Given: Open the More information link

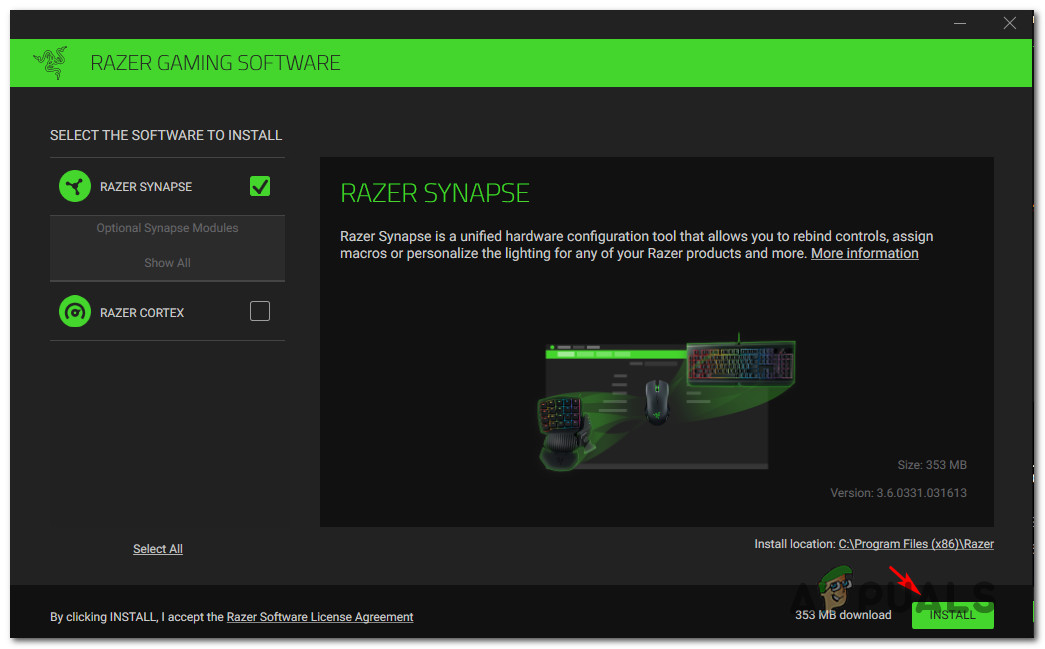Looking at the screenshot, I should (864, 253).
